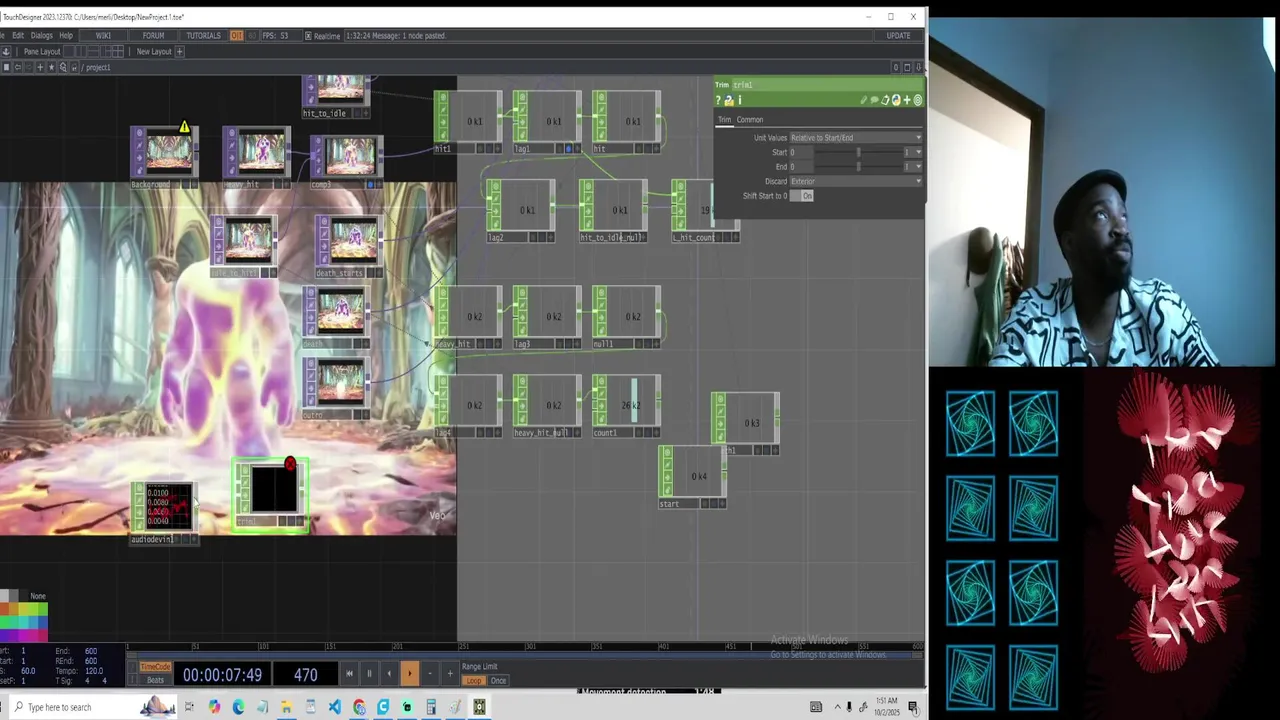Open the Unit Values dropdown
The width and height of the screenshot is (1280, 720).
855,138
